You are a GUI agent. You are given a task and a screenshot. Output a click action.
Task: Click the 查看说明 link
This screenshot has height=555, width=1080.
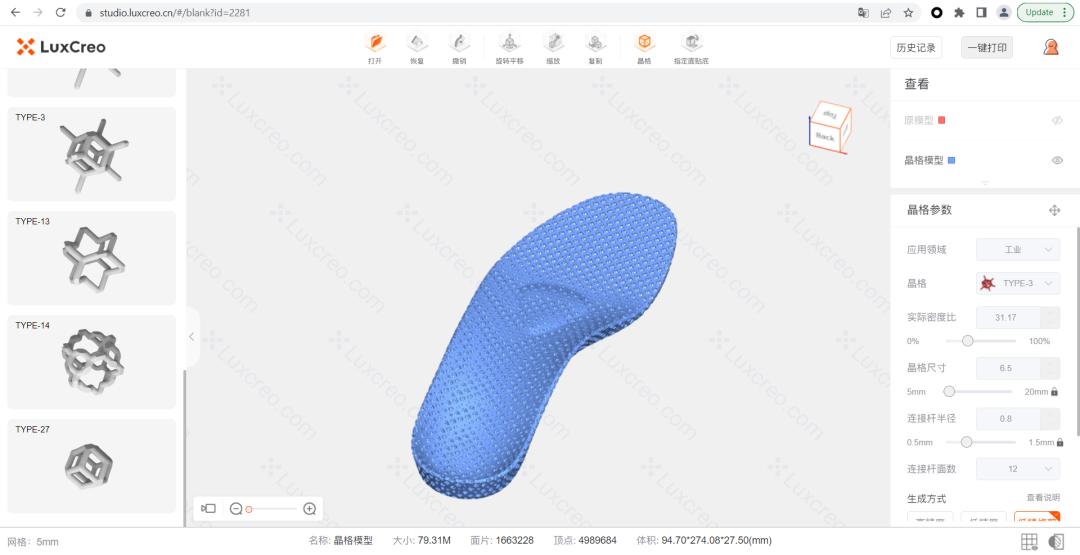pos(1043,498)
